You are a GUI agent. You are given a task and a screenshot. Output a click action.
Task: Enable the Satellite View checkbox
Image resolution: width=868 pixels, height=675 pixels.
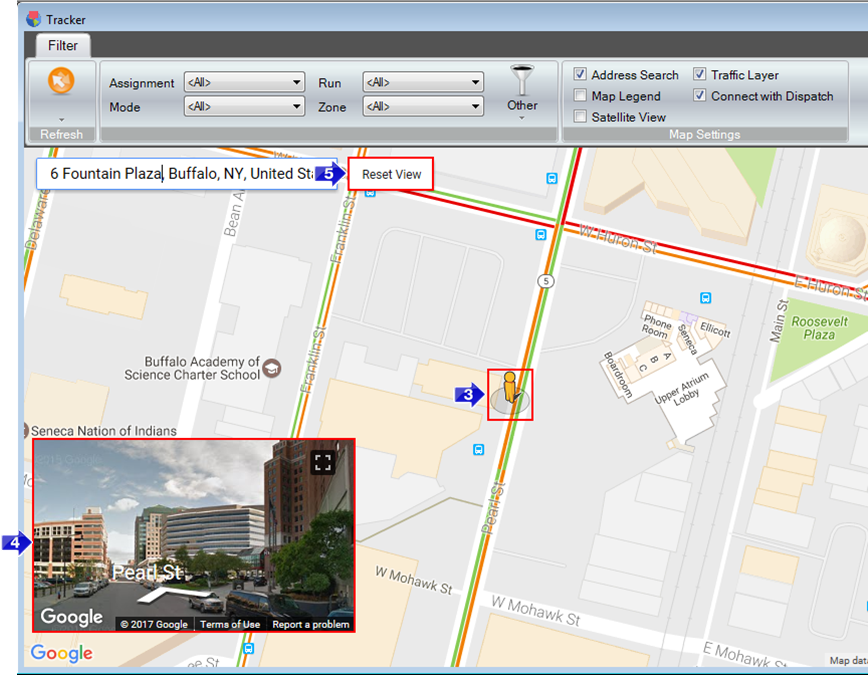580,116
